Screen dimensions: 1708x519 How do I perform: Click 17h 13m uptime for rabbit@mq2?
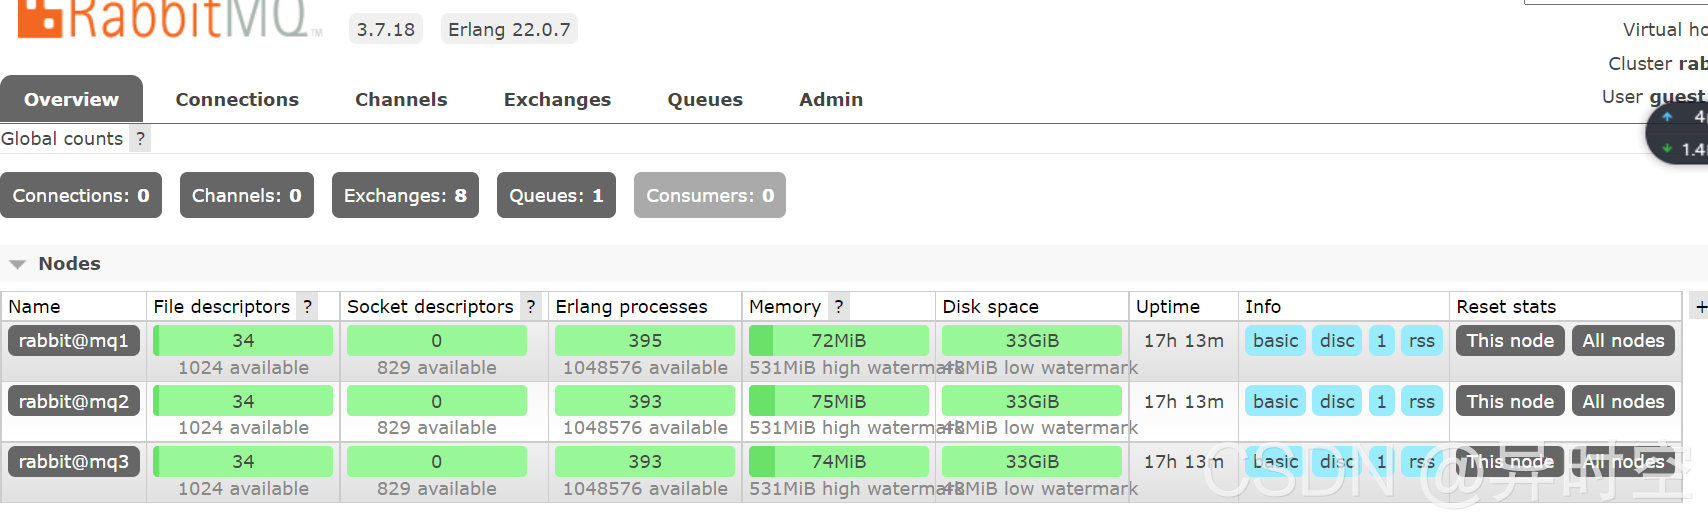(1184, 401)
